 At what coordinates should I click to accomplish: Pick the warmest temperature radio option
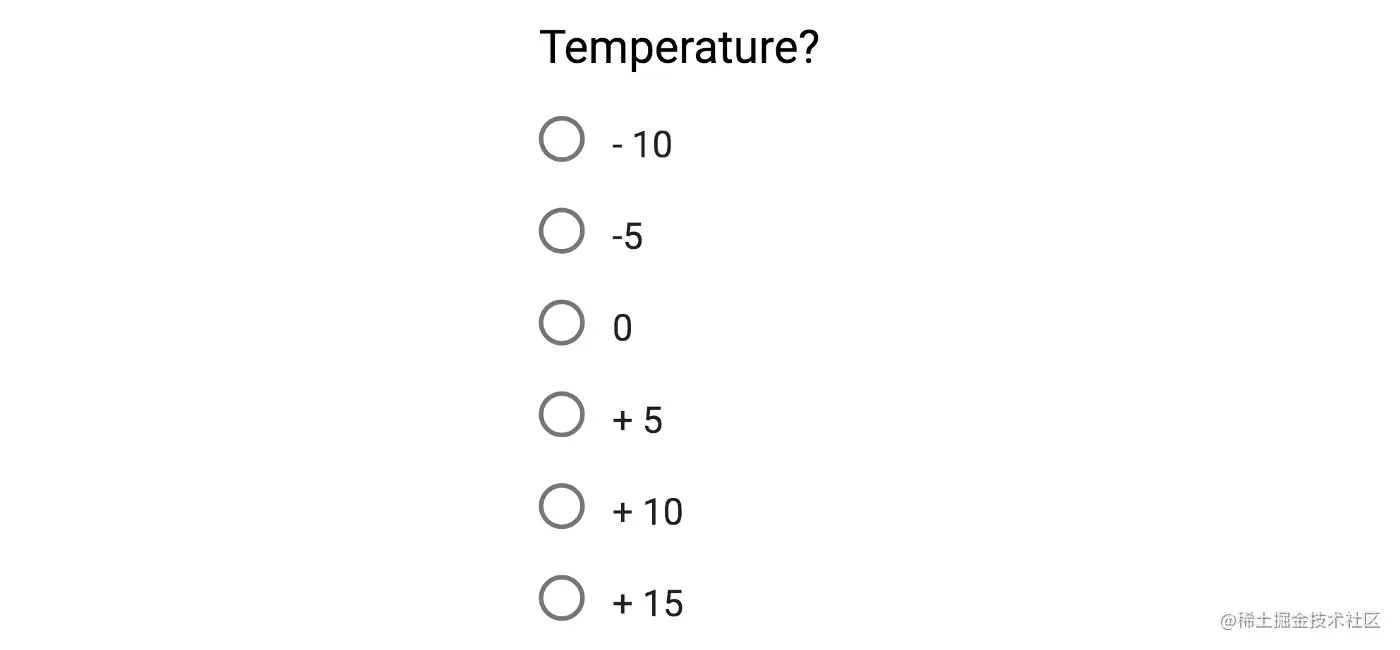(x=562, y=599)
